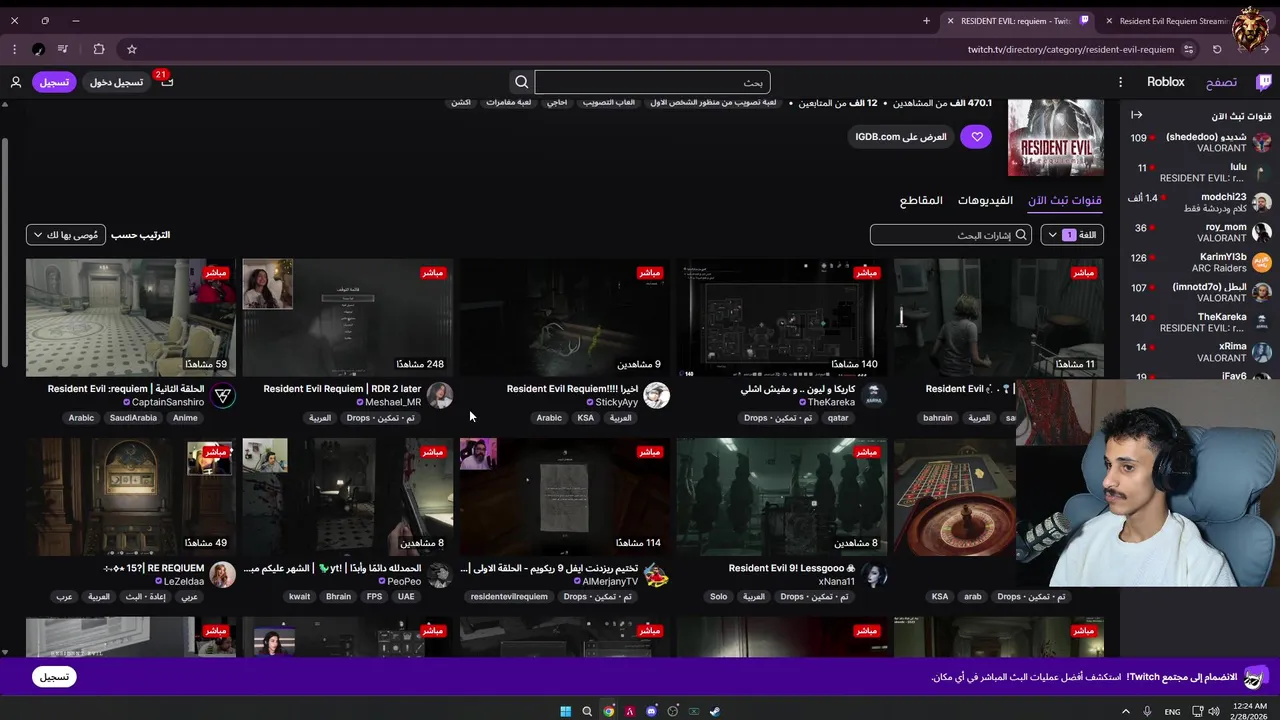This screenshot has width=1280, height=720.
Task: Open the Browse (تصفح) link
Action: point(1221,82)
